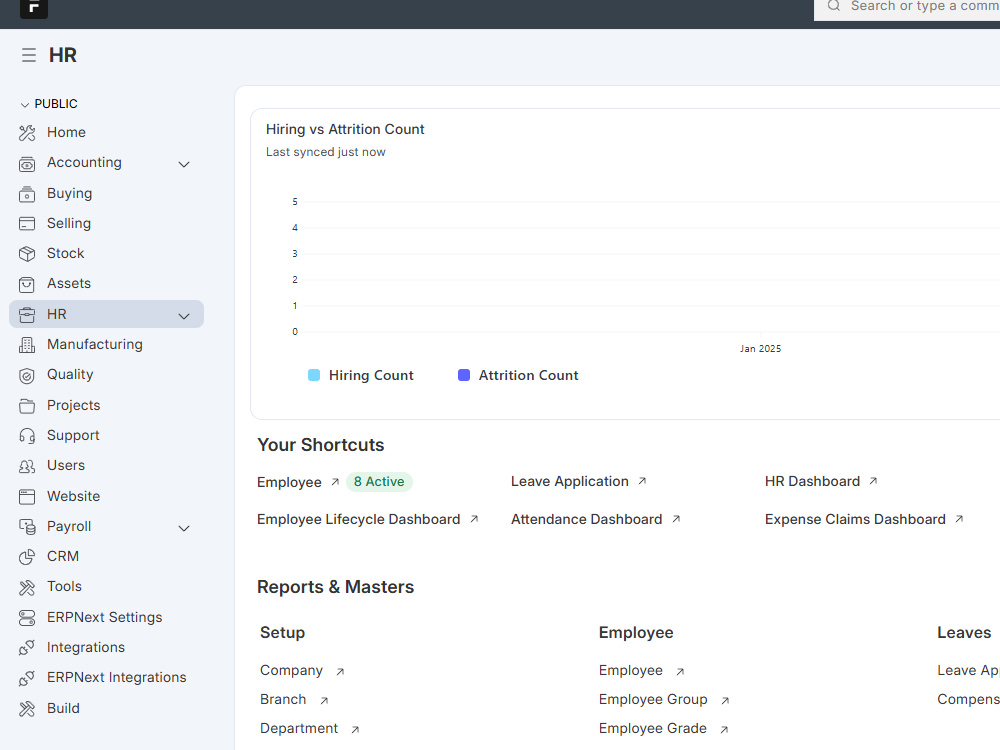
Task: Toggle Hiring Count legend swatch
Action: coord(314,375)
